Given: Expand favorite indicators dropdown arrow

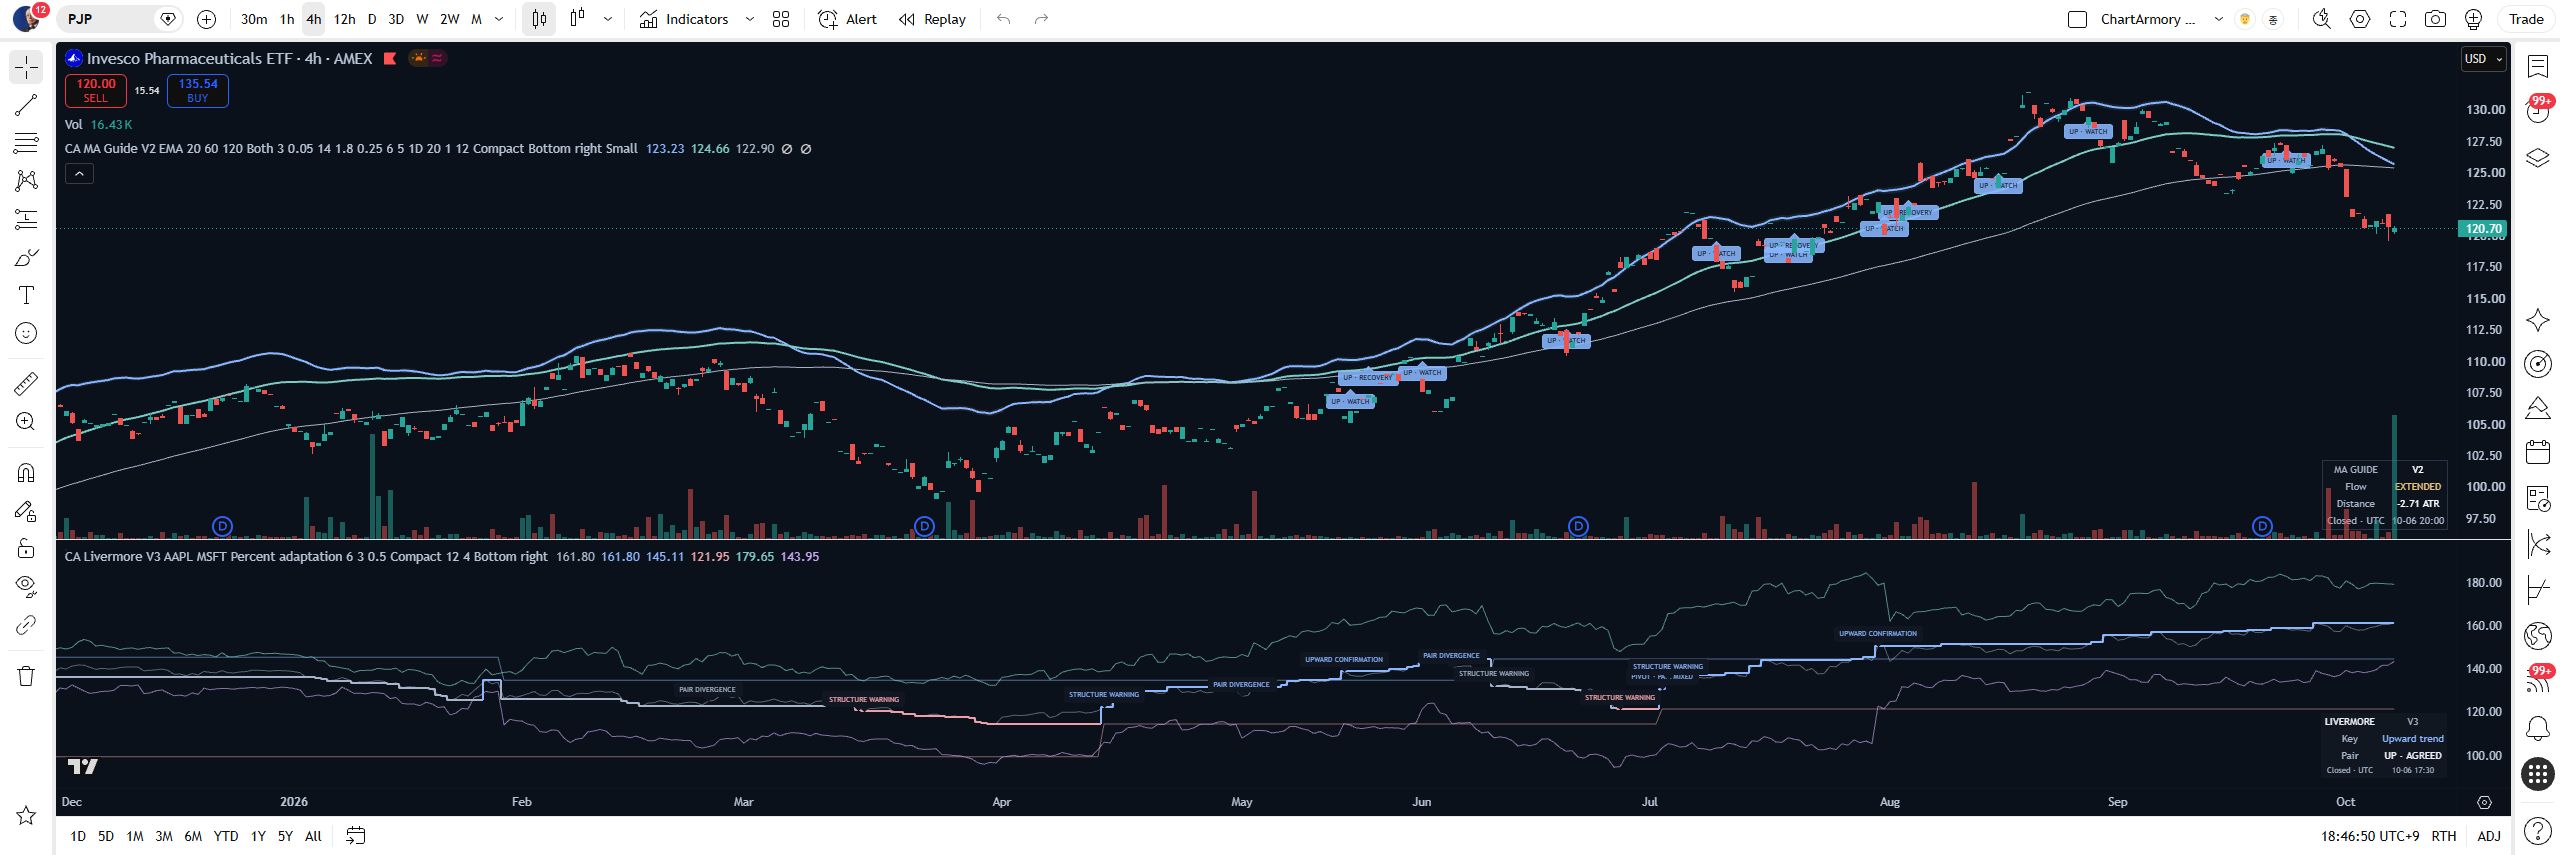Looking at the screenshot, I should 749,19.
